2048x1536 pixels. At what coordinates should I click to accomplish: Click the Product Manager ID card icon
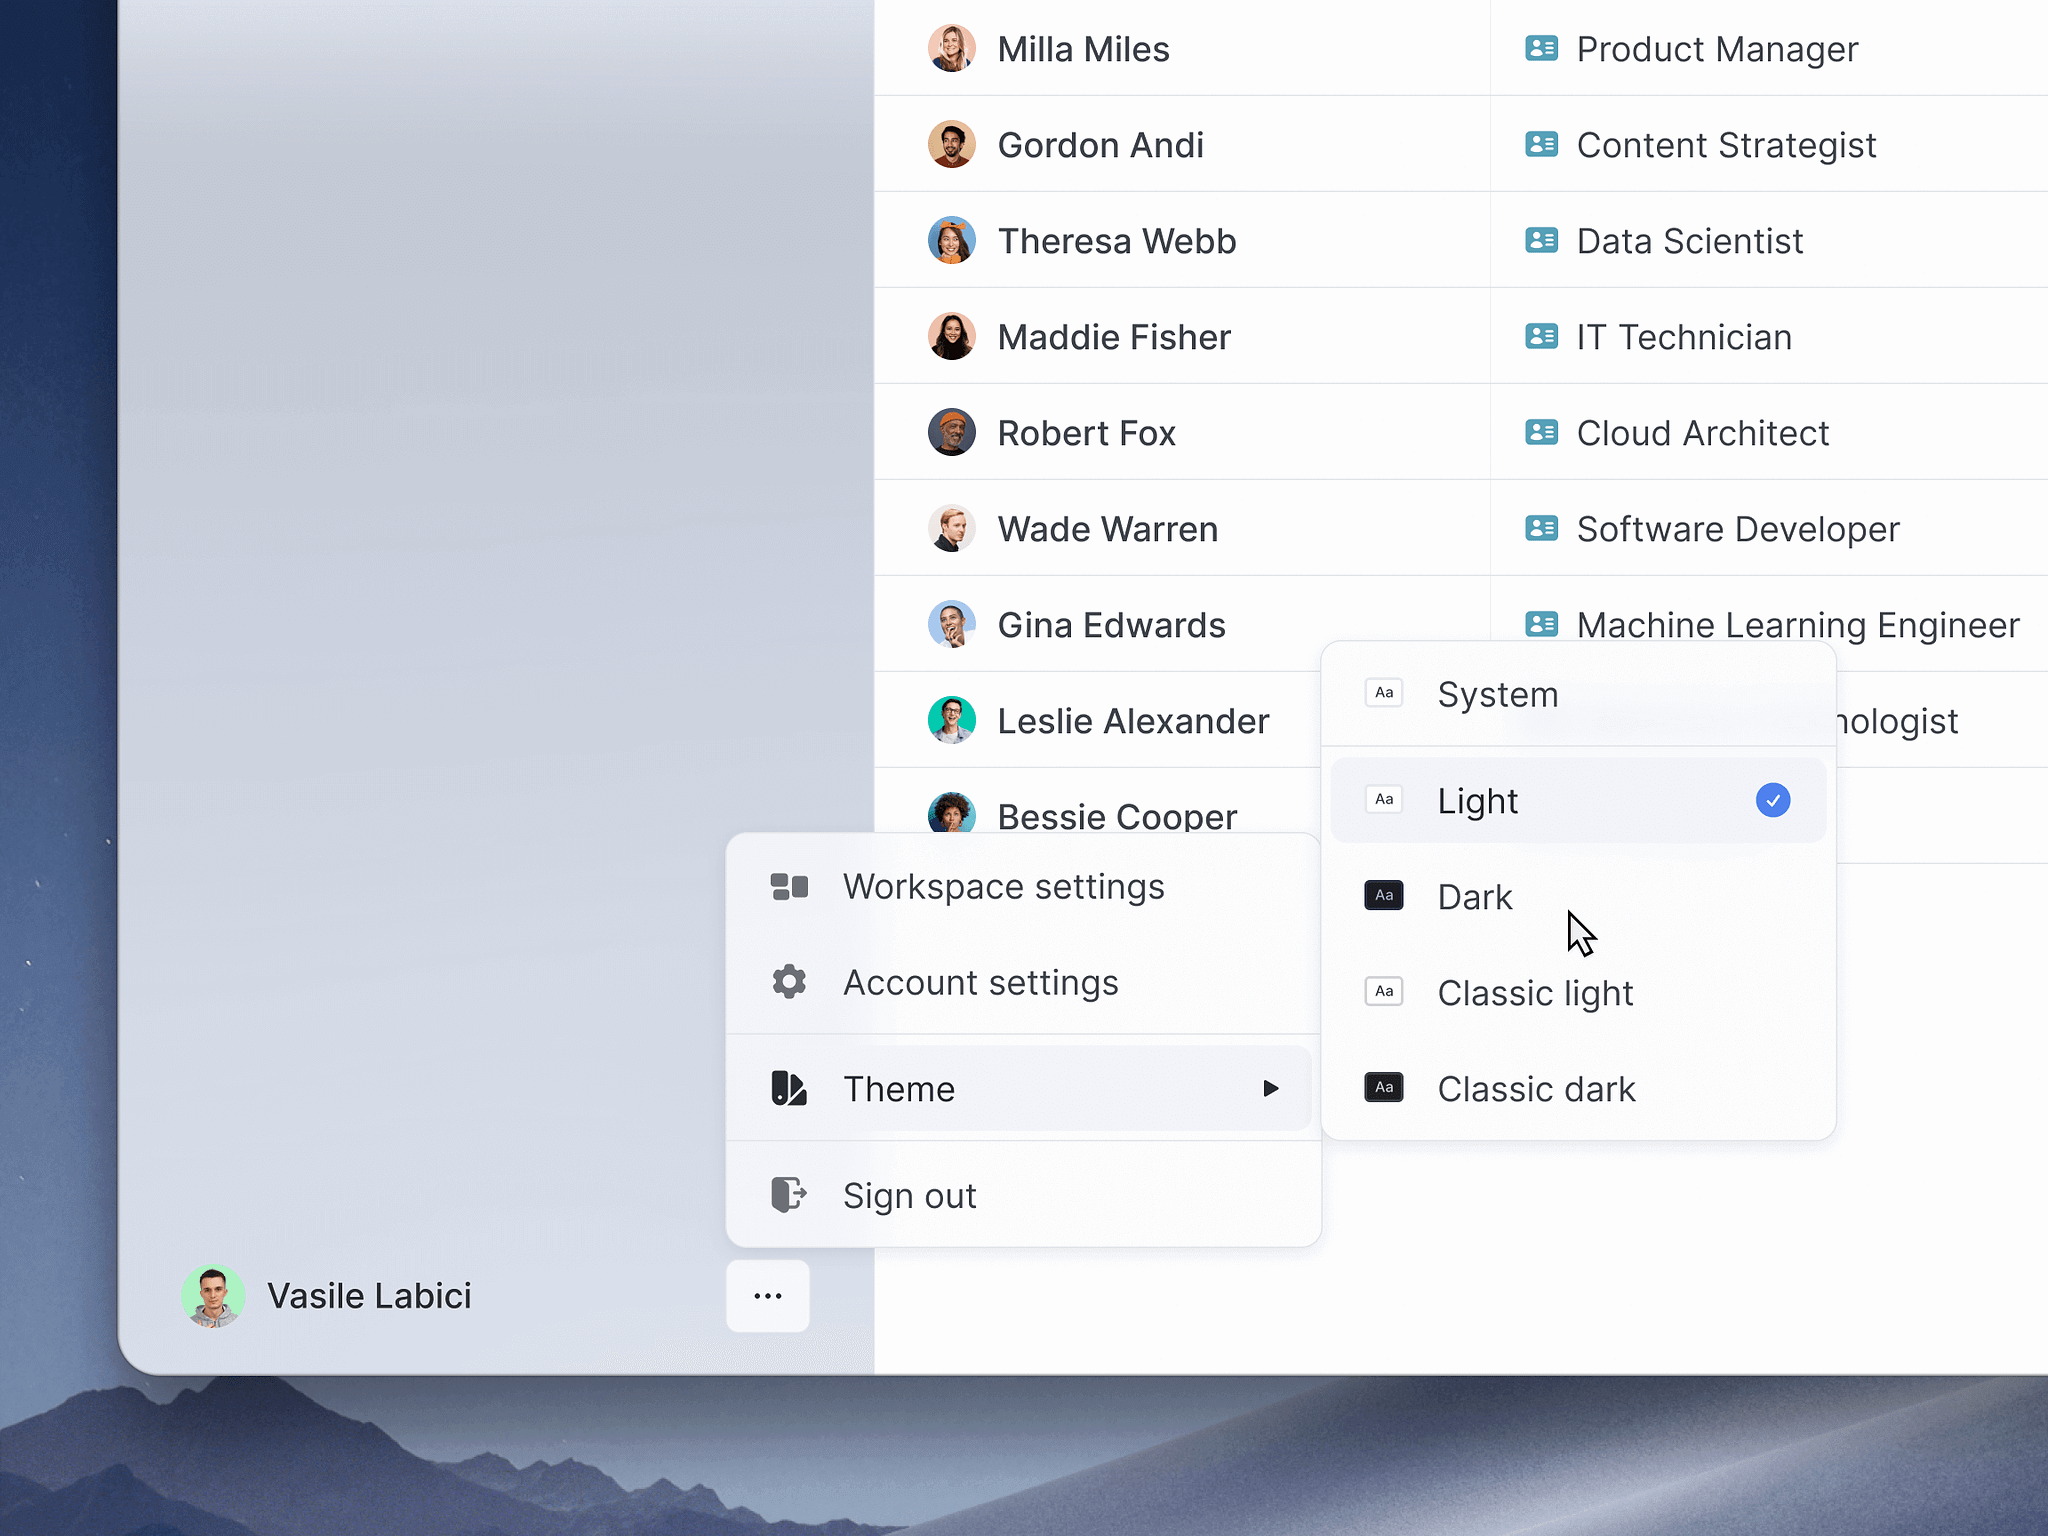pyautogui.click(x=1541, y=48)
